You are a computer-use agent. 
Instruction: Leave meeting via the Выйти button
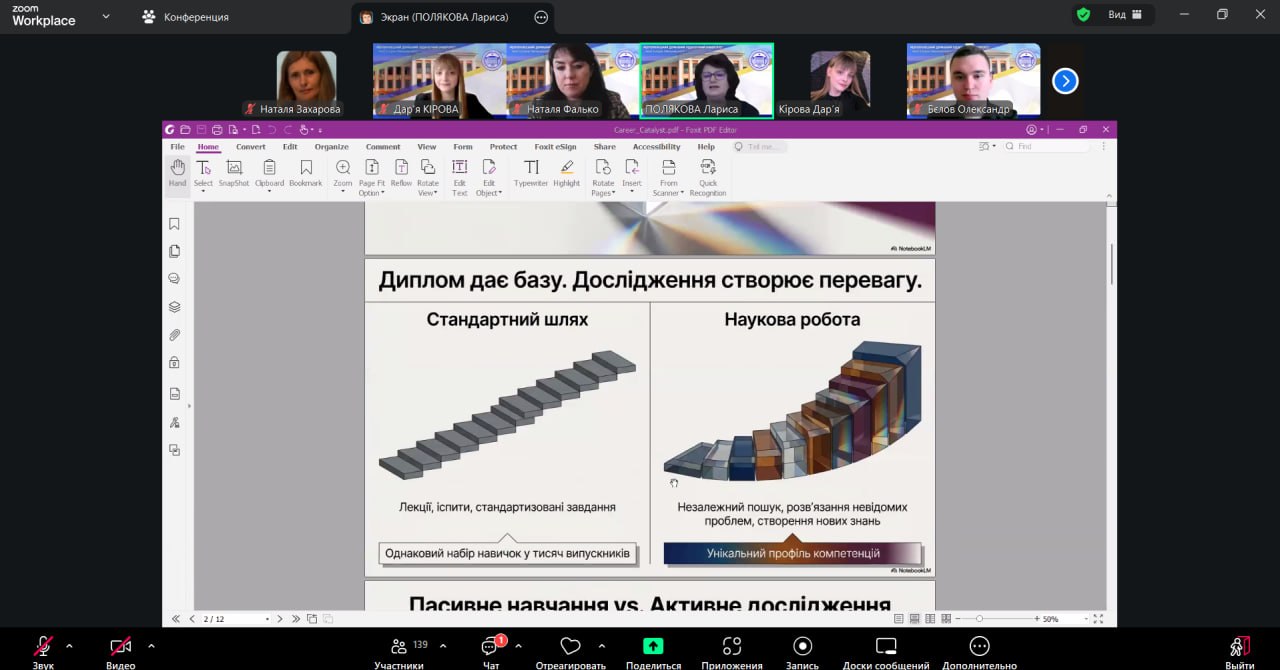pyautogui.click(x=1239, y=647)
